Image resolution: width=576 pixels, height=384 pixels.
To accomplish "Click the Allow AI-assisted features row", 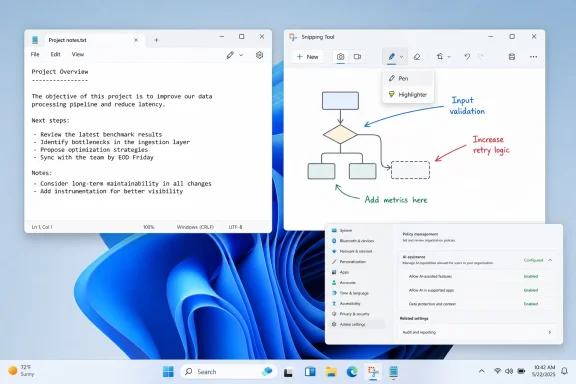I will (x=478, y=276).
